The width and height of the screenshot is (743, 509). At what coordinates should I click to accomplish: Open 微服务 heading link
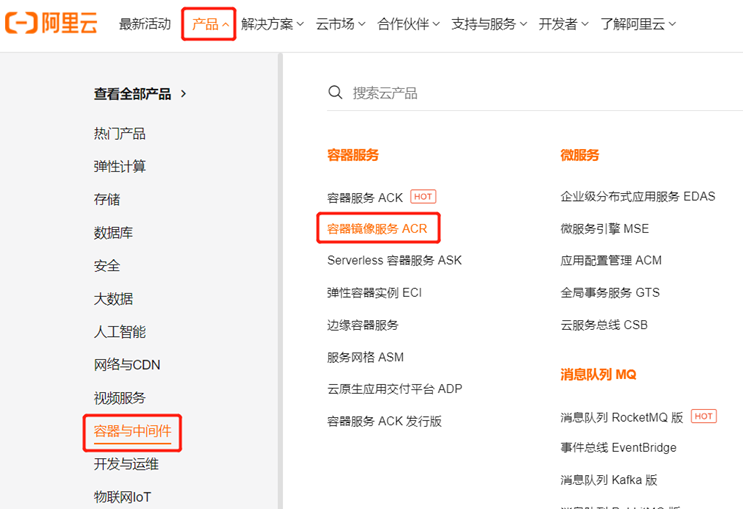[580, 155]
